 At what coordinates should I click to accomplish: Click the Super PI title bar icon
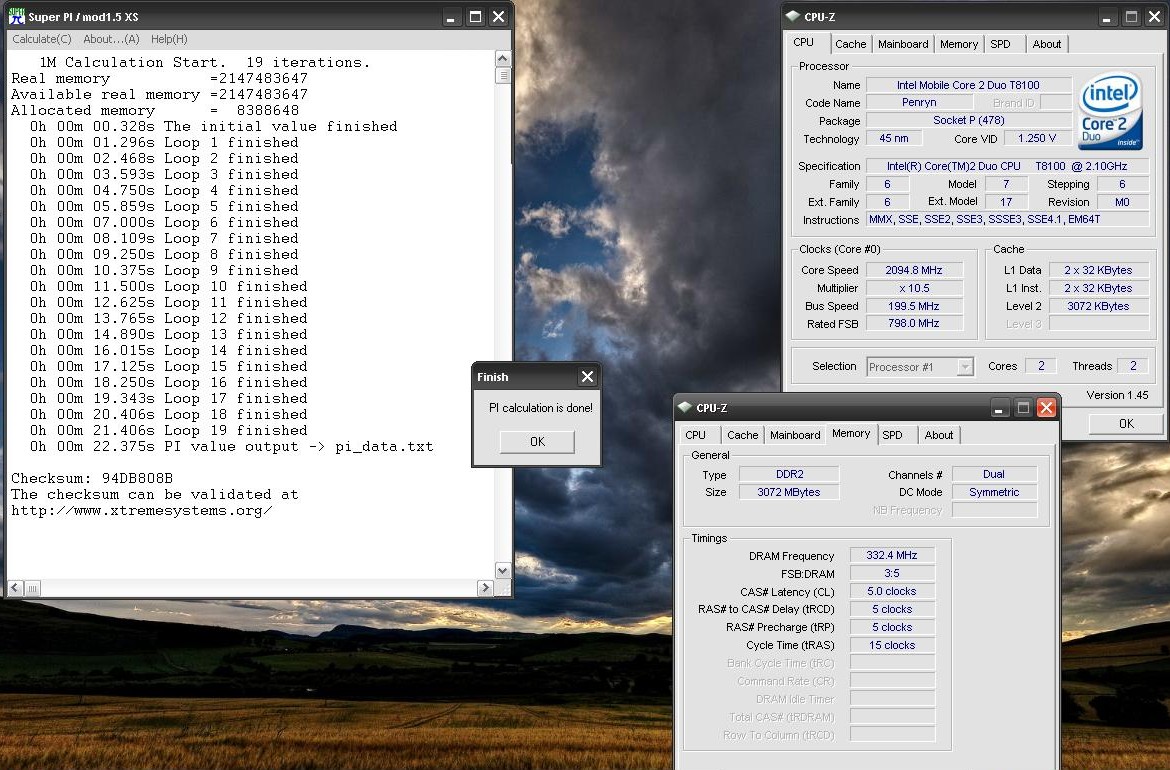[x=16, y=16]
